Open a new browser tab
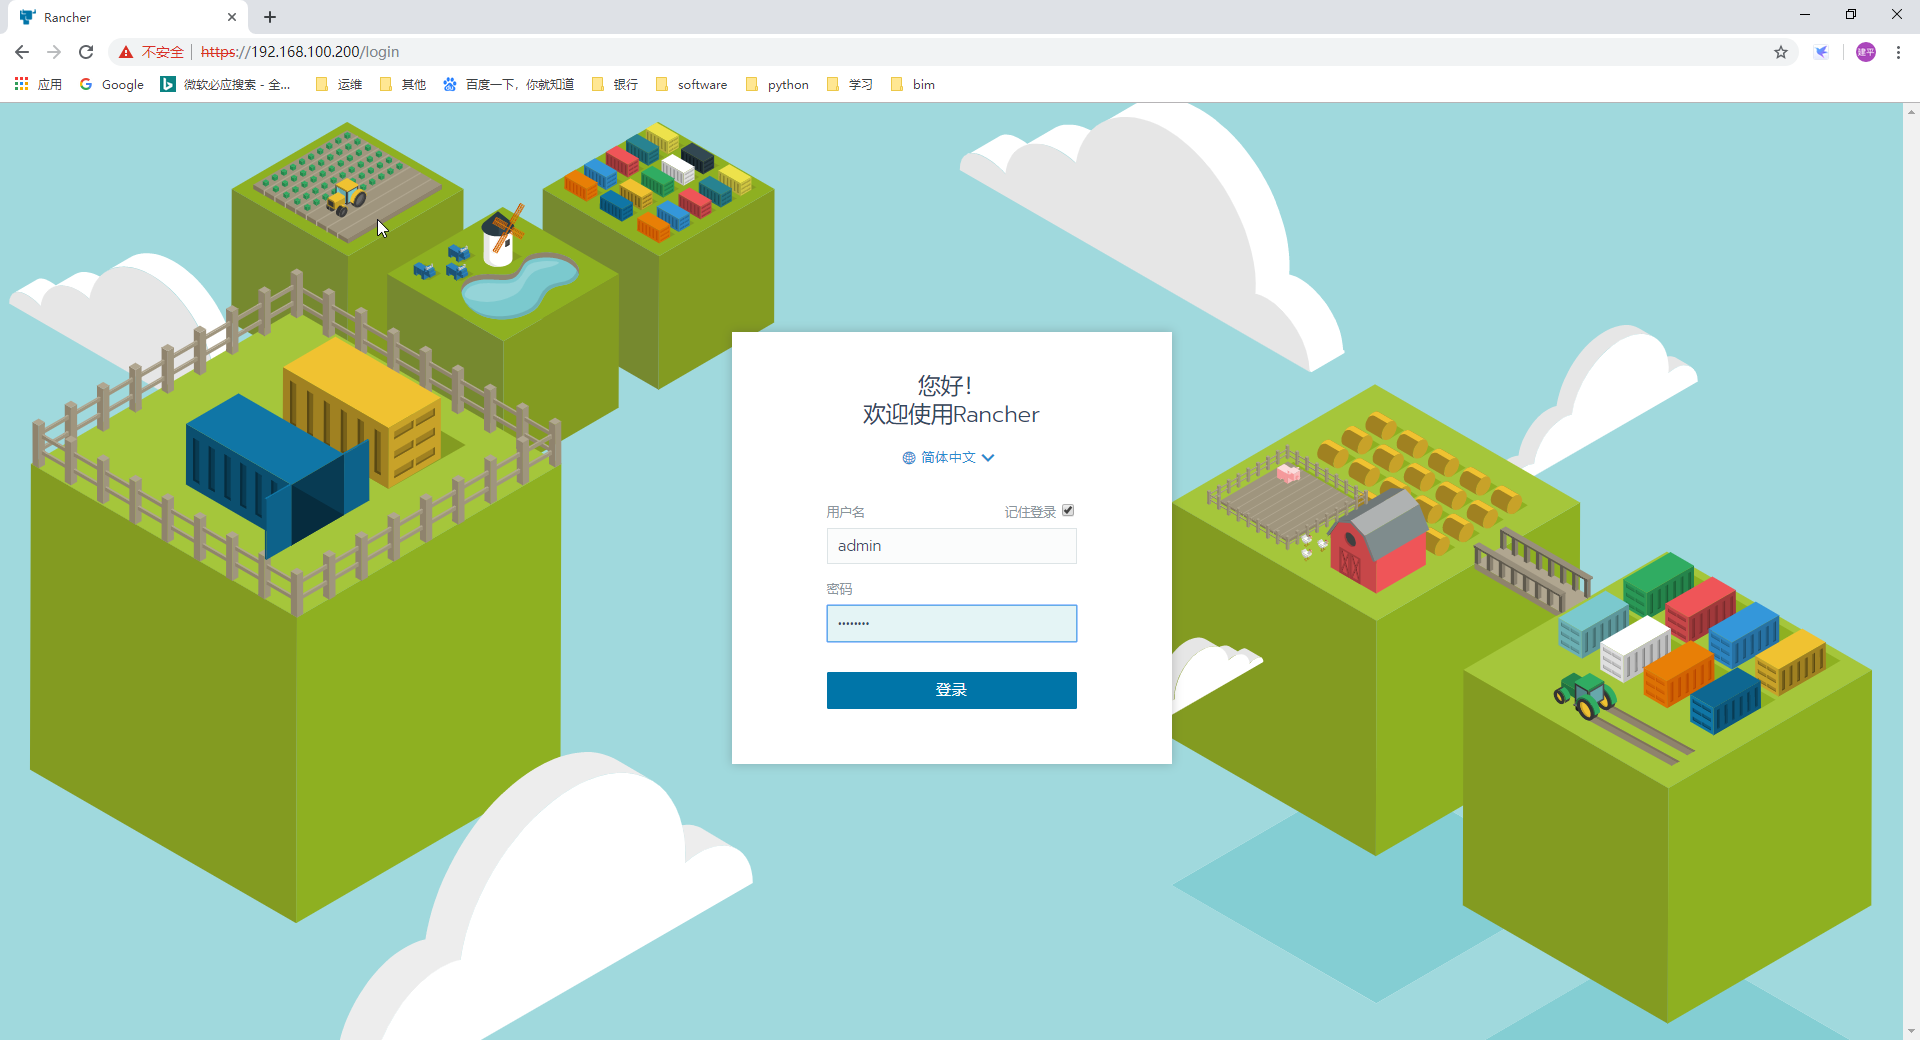The width and height of the screenshot is (1920, 1040). tap(270, 17)
